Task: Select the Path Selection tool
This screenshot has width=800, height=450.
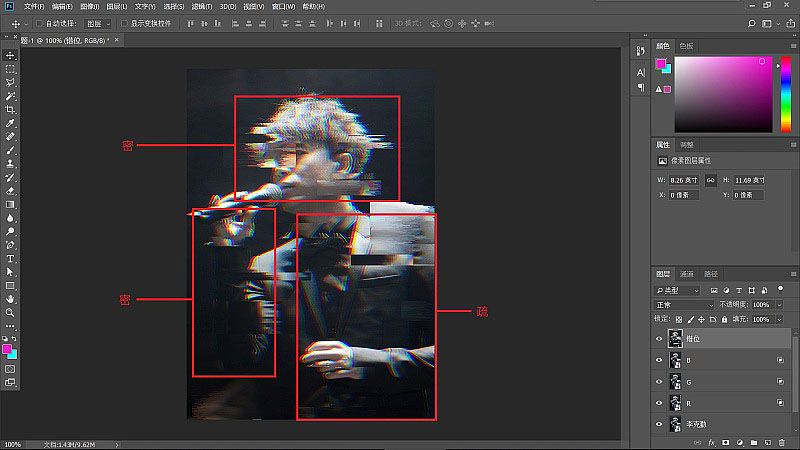Action: coord(10,272)
